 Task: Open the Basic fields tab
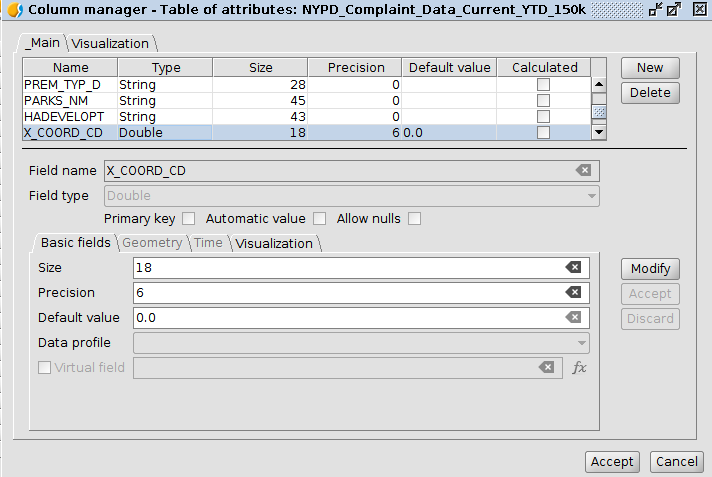click(x=75, y=243)
